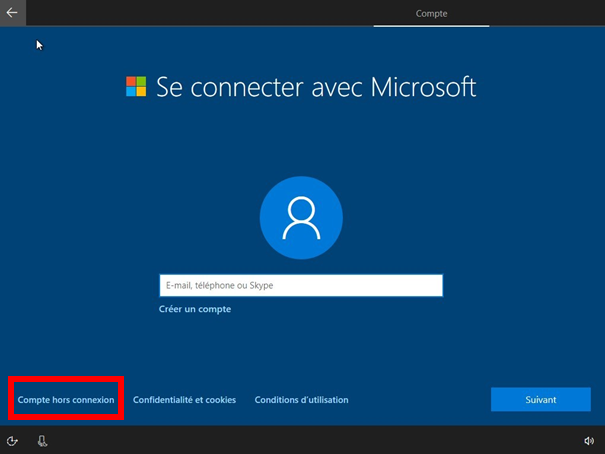Click the user avatar circle
Screen dimensions: 605x454
point(301,218)
